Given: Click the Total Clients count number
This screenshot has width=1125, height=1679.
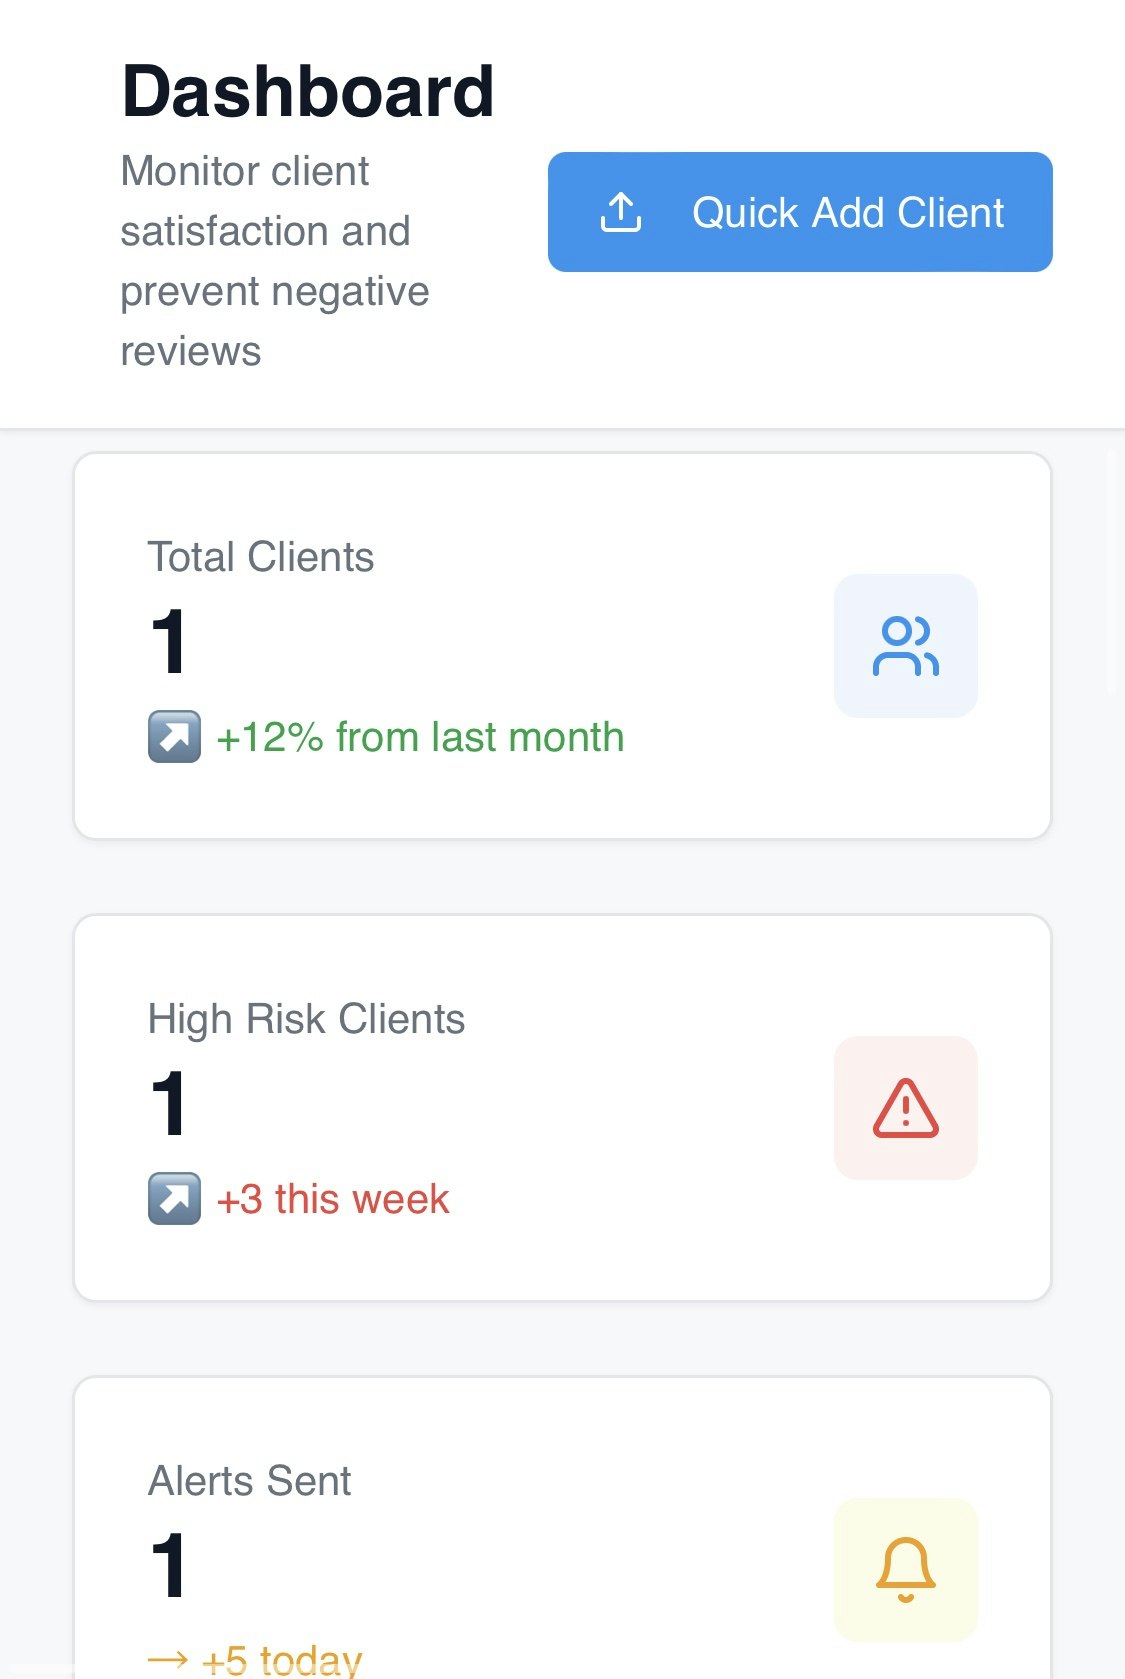Looking at the screenshot, I should [169, 642].
